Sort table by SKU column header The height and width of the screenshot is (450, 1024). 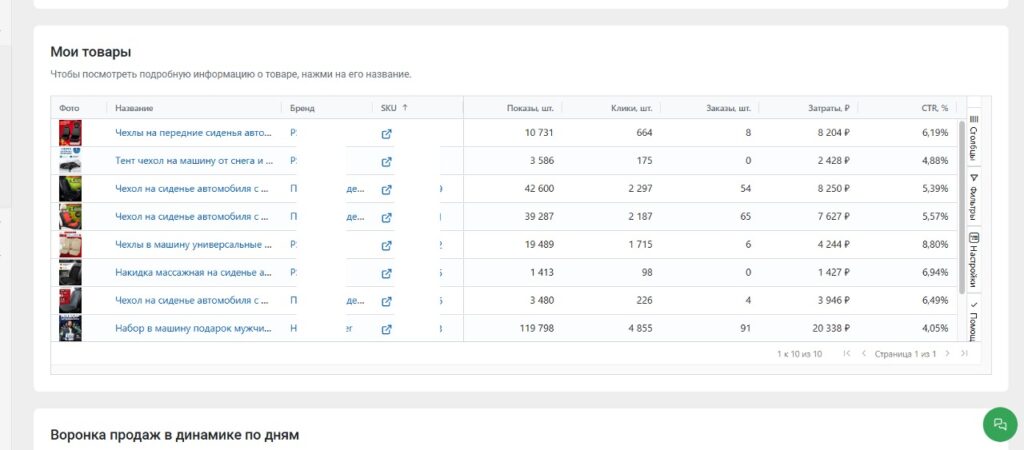coord(394,108)
